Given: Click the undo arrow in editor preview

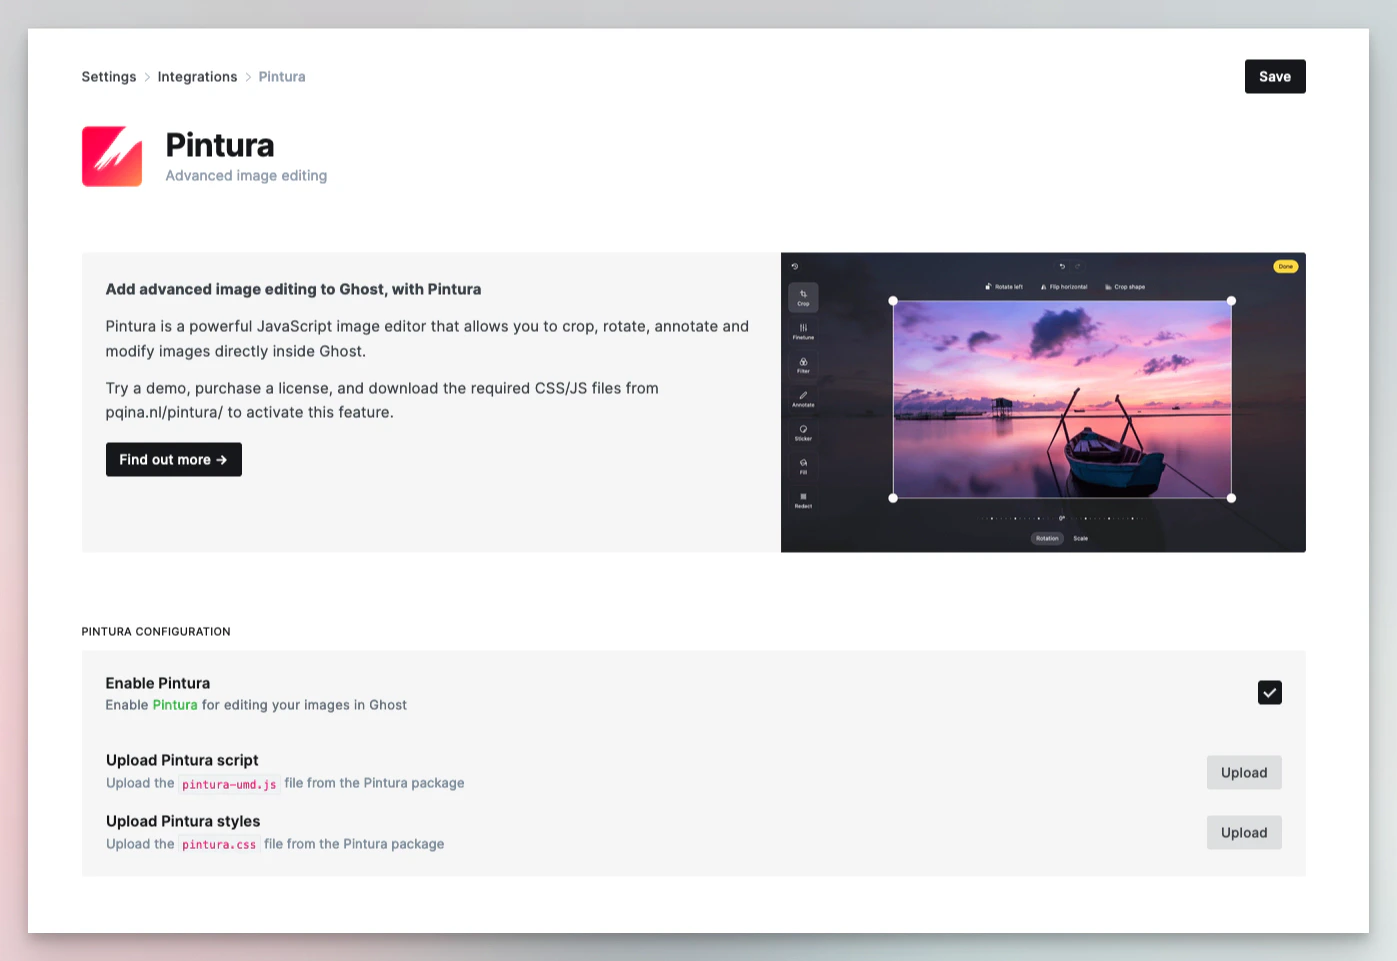Looking at the screenshot, I should pyautogui.click(x=1062, y=266).
